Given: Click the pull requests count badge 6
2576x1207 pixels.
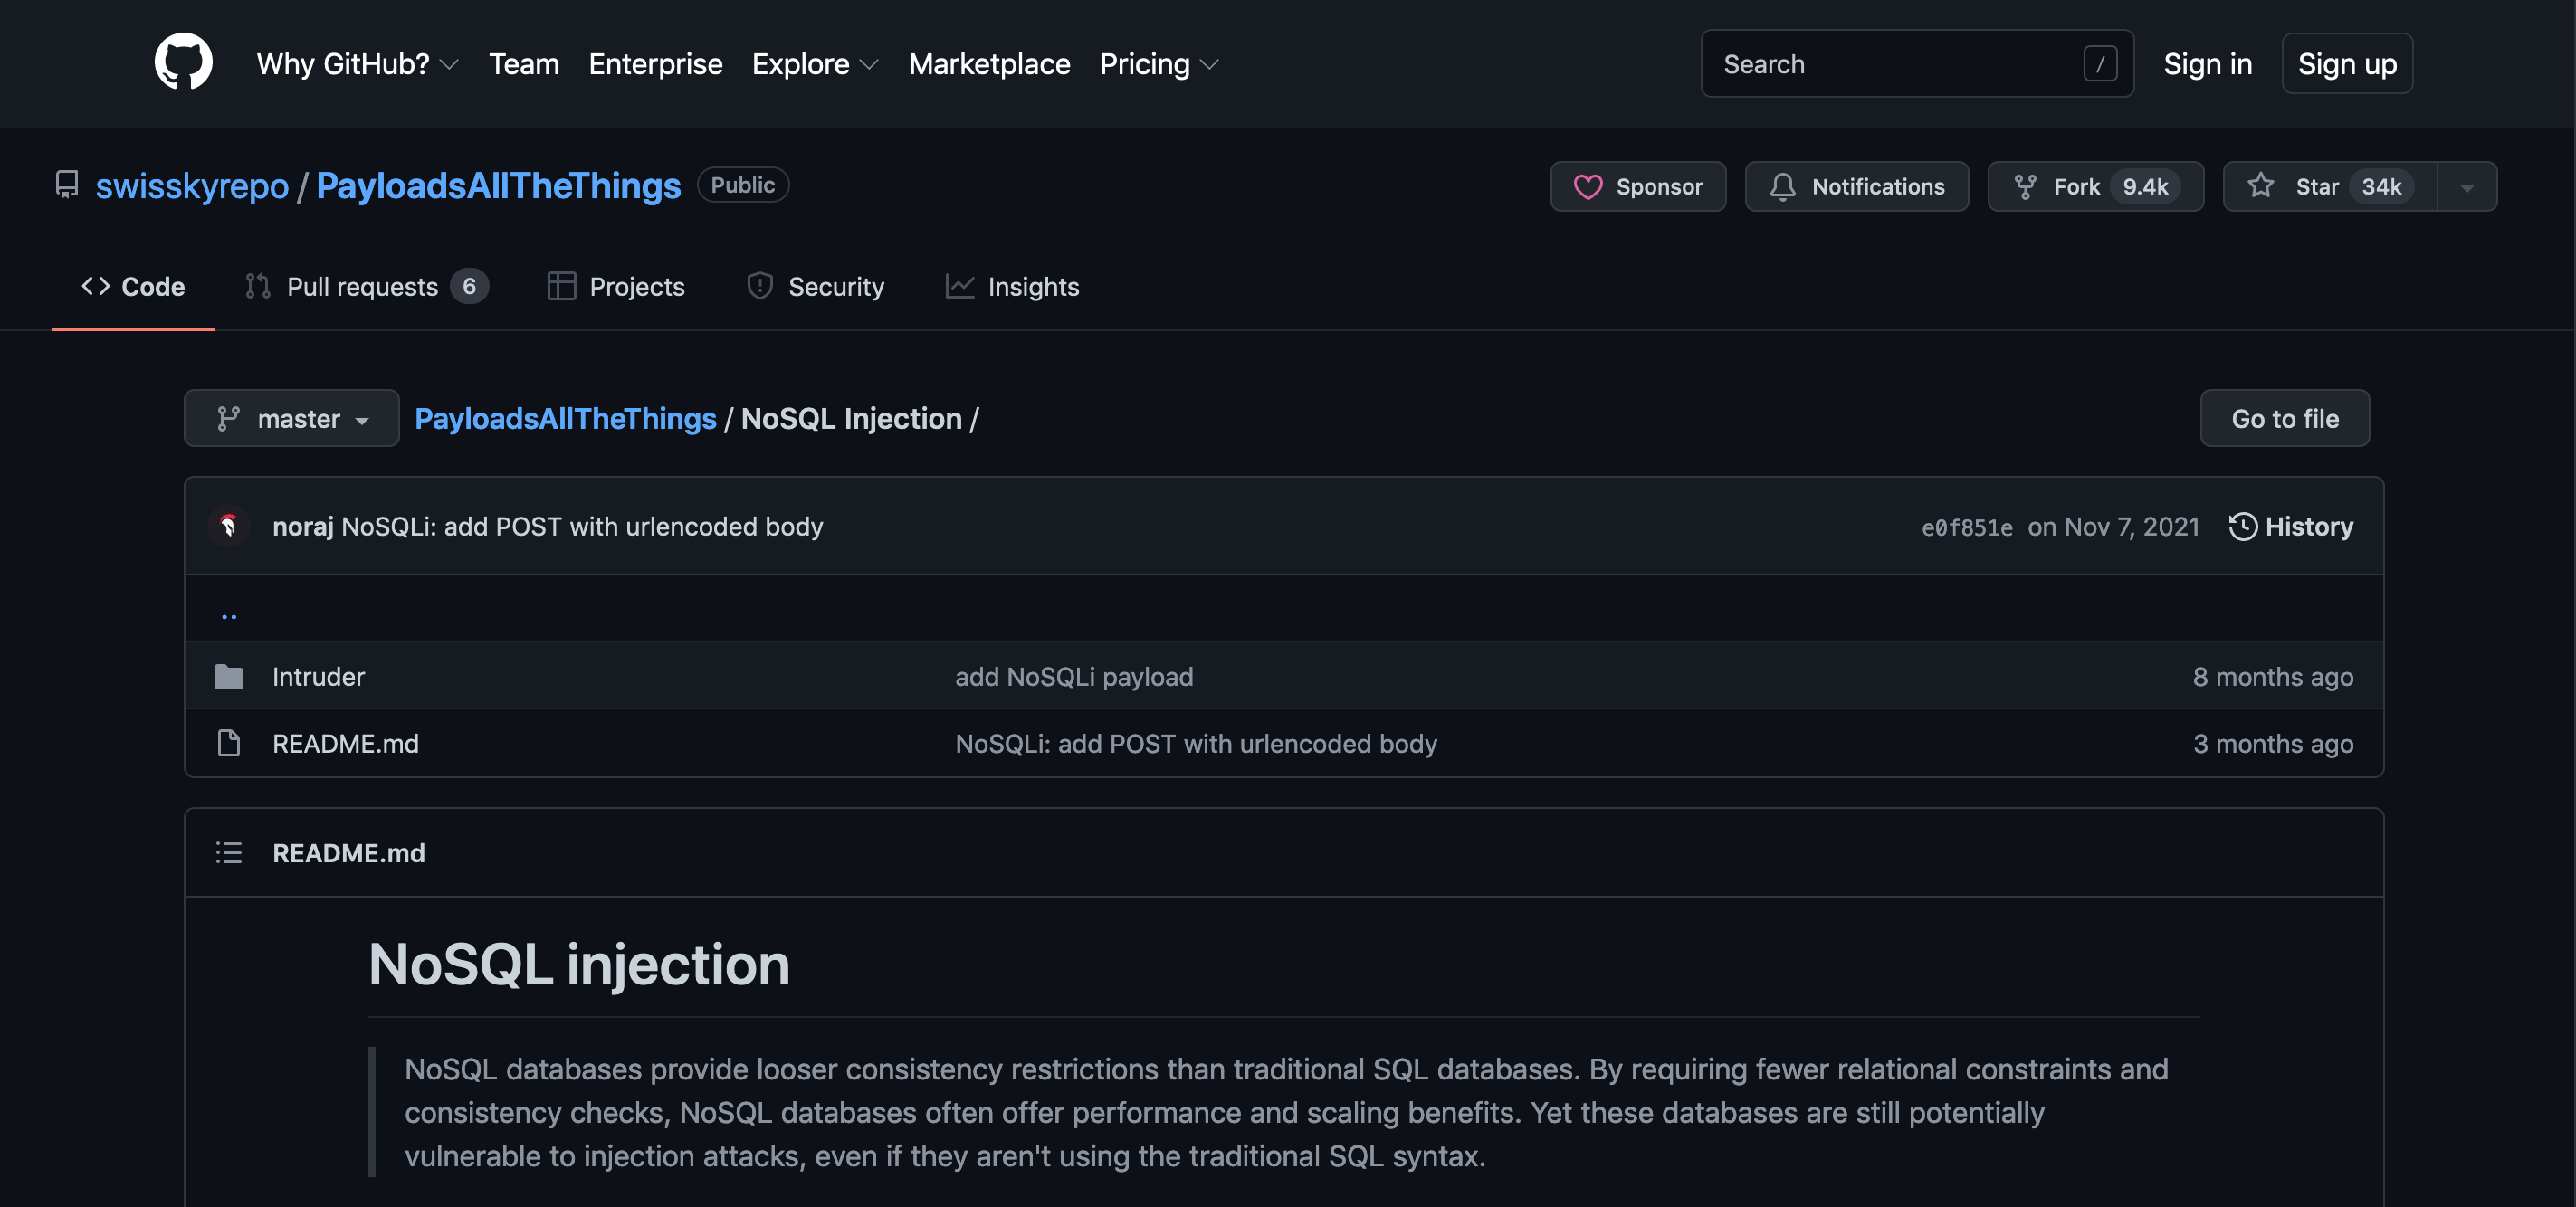Looking at the screenshot, I should (469, 286).
